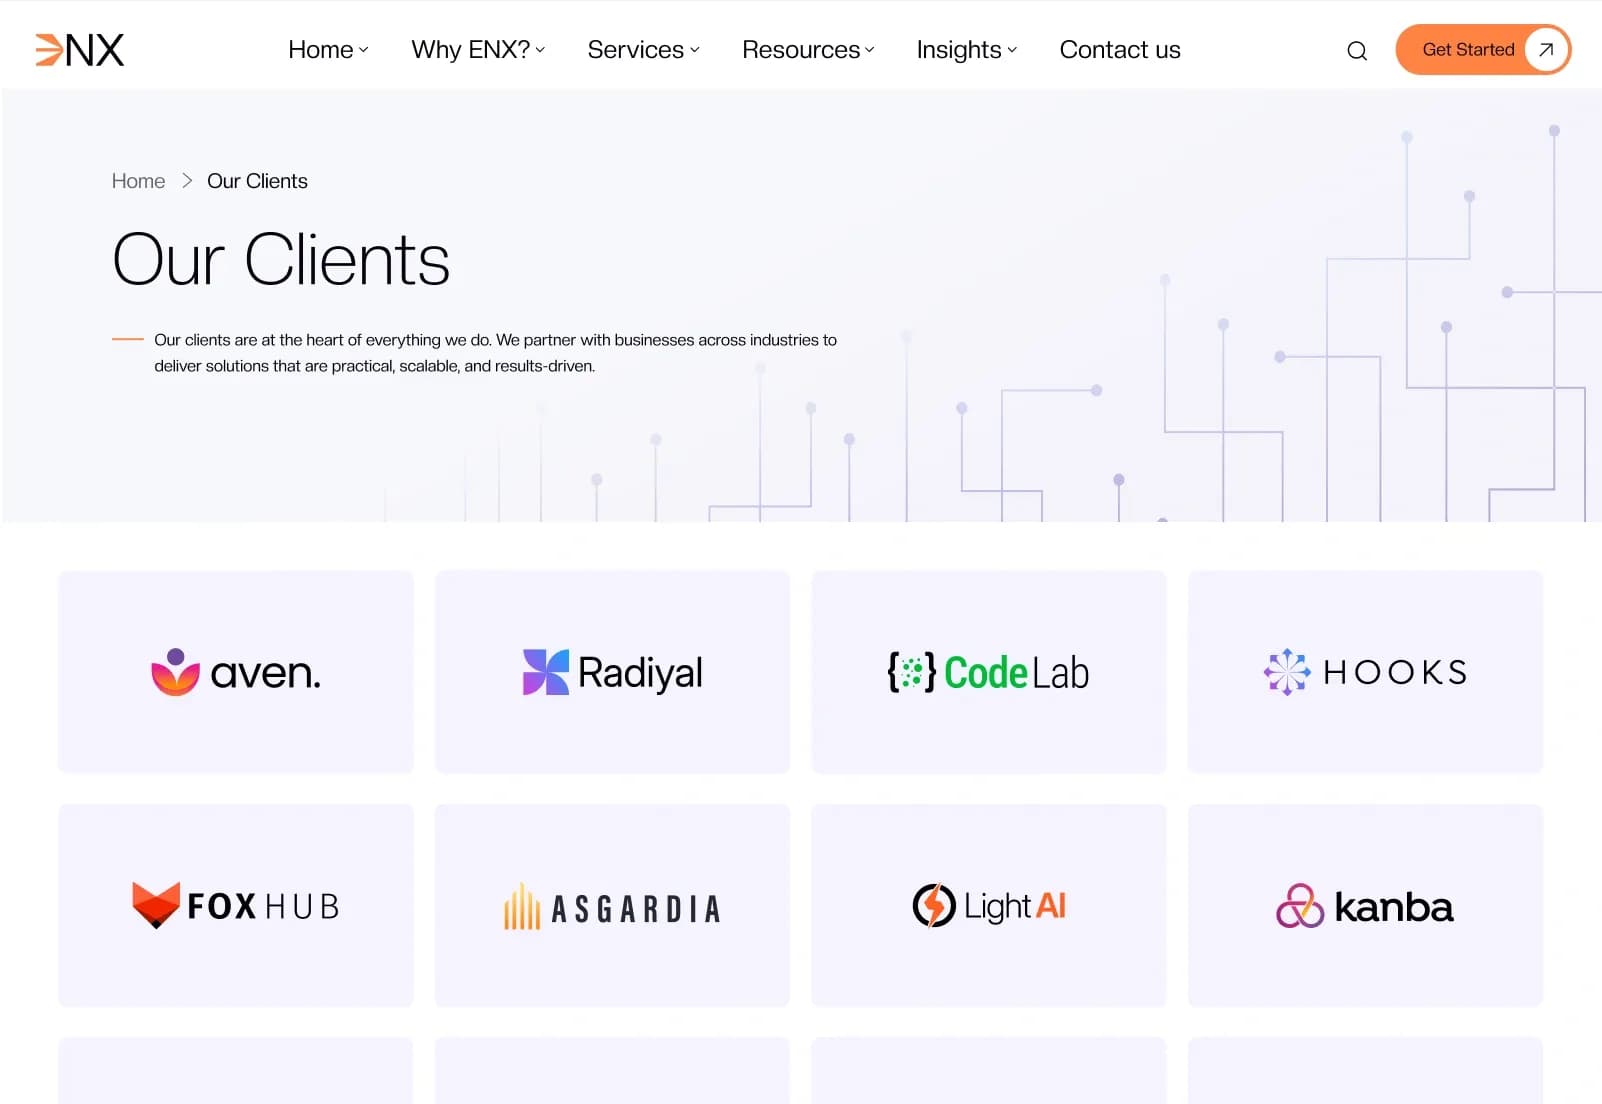The height and width of the screenshot is (1104, 1602).
Task: Click the aven. client name text
Action: 266,674
